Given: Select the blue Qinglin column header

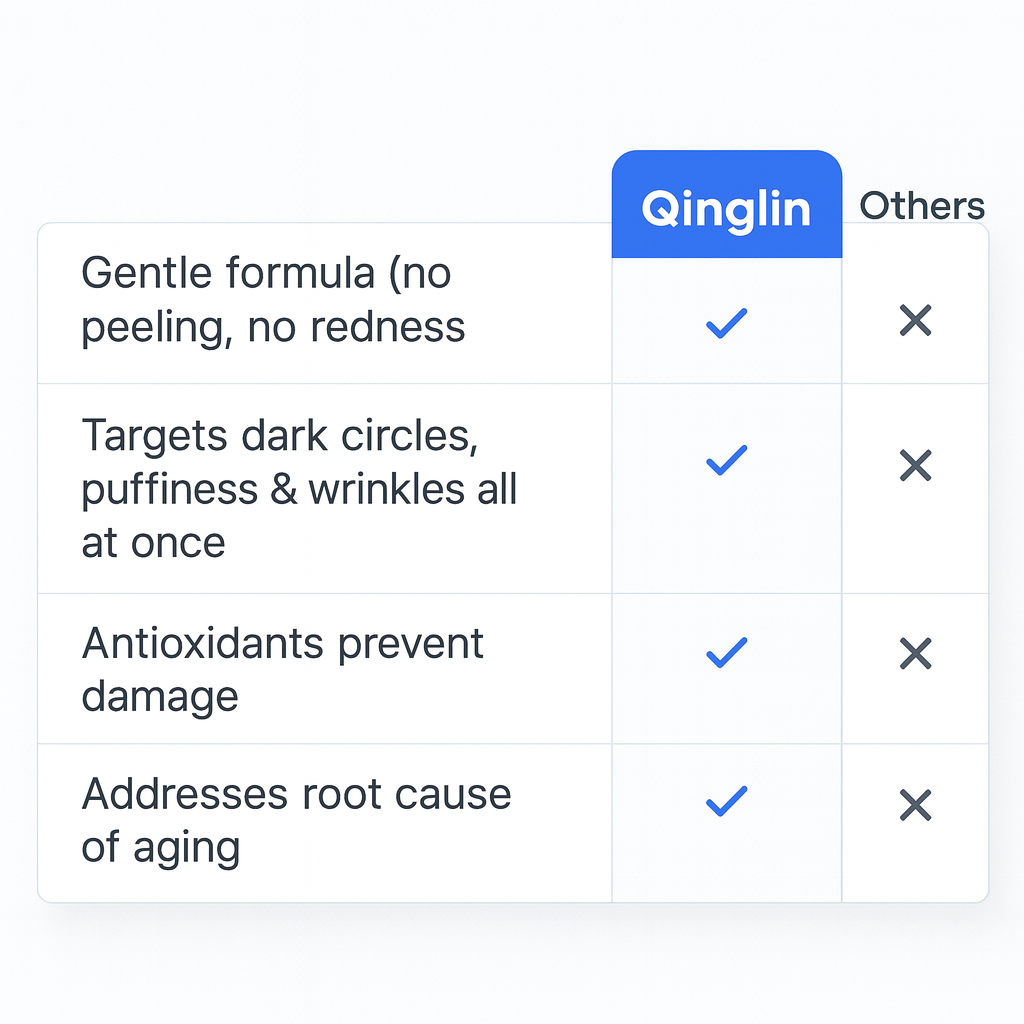Looking at the screenshot, I should [726, 208].
